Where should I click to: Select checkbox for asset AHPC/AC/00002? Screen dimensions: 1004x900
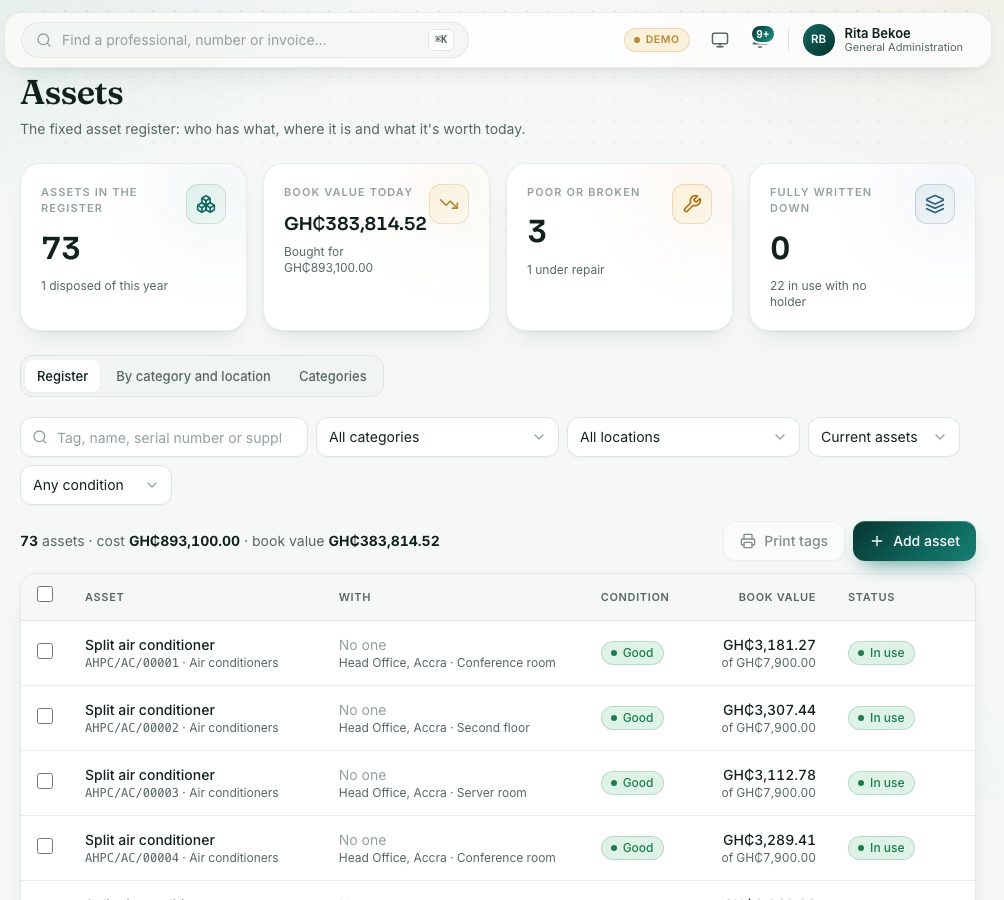(45, 716)
